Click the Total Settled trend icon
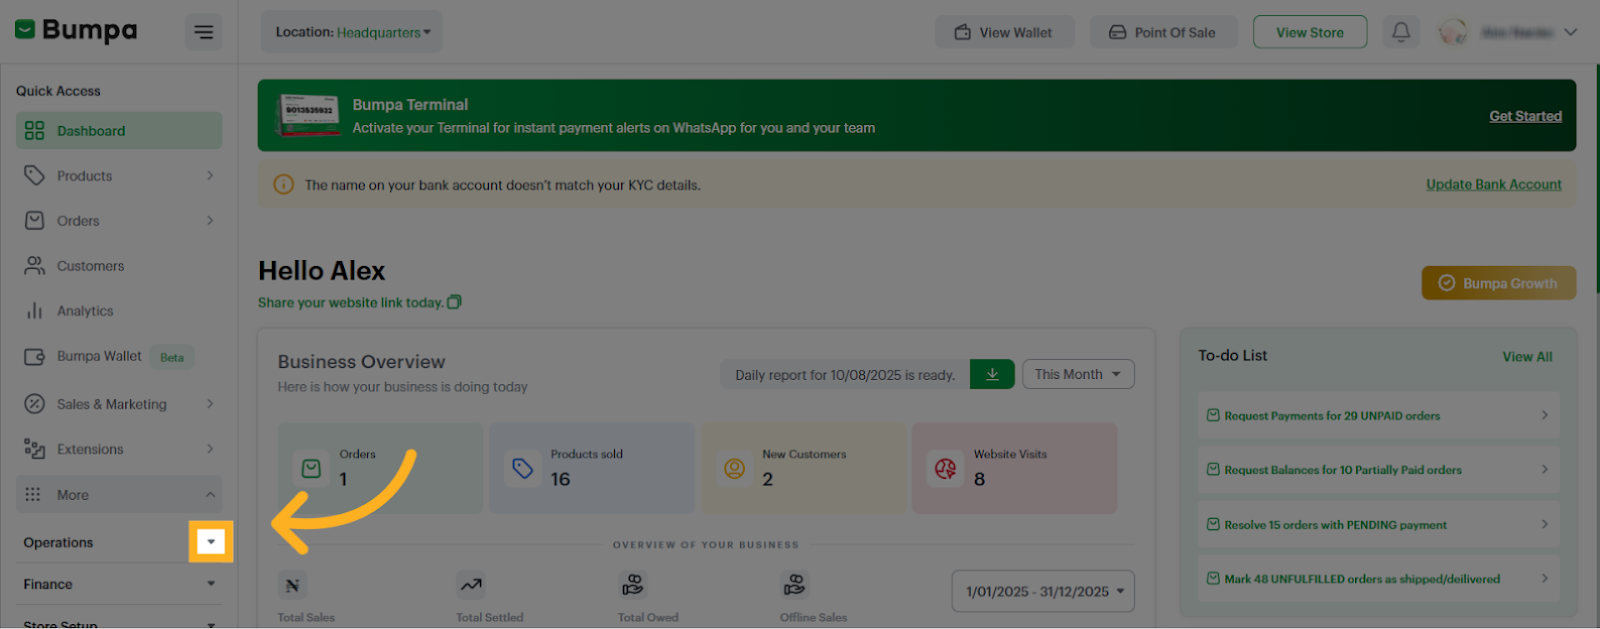Screen dimensions: 1600x629 471,585
